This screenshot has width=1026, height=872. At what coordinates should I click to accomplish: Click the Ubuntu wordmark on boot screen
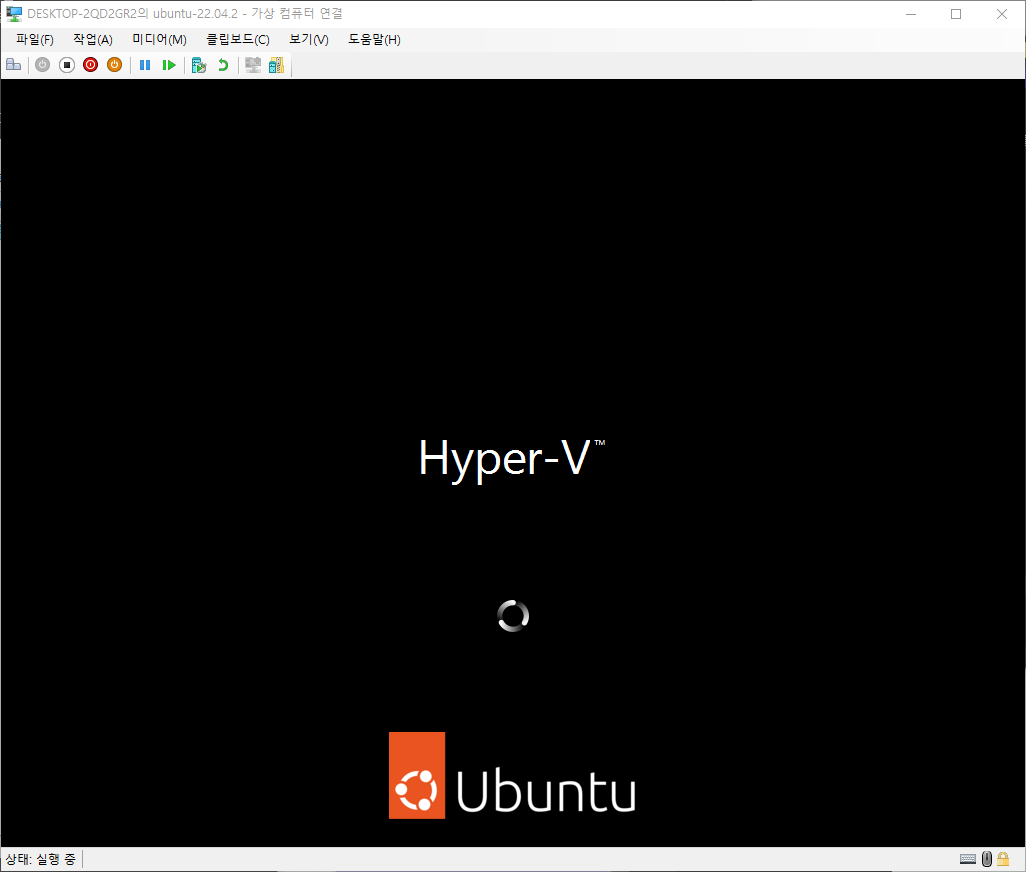coord(546,791)
